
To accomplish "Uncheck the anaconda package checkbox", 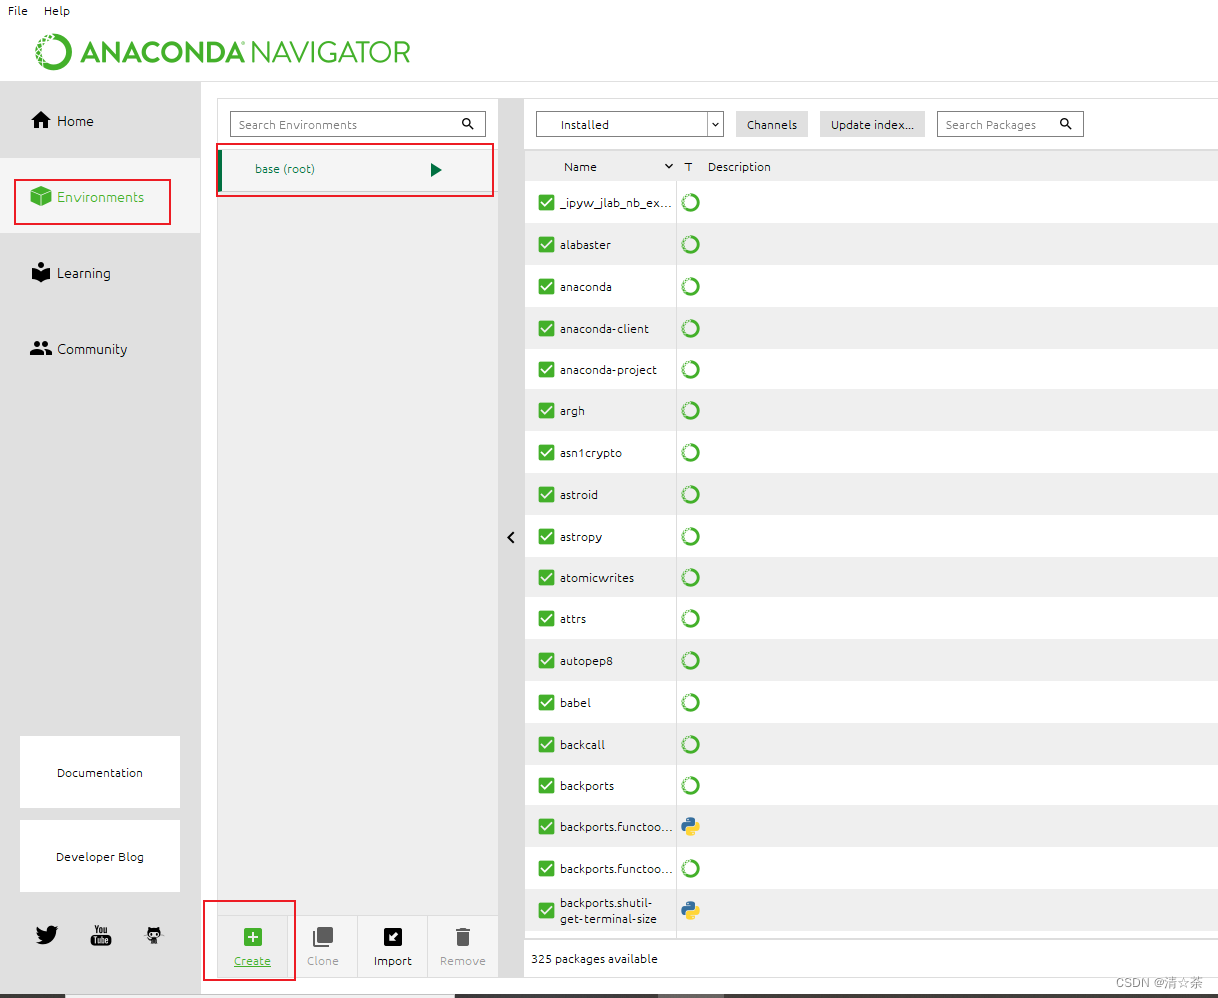I will (546, 286).
